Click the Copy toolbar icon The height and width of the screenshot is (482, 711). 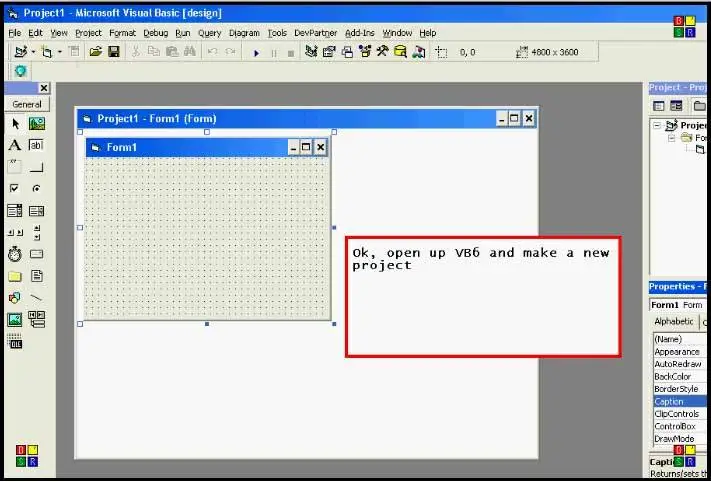(154, 52)
